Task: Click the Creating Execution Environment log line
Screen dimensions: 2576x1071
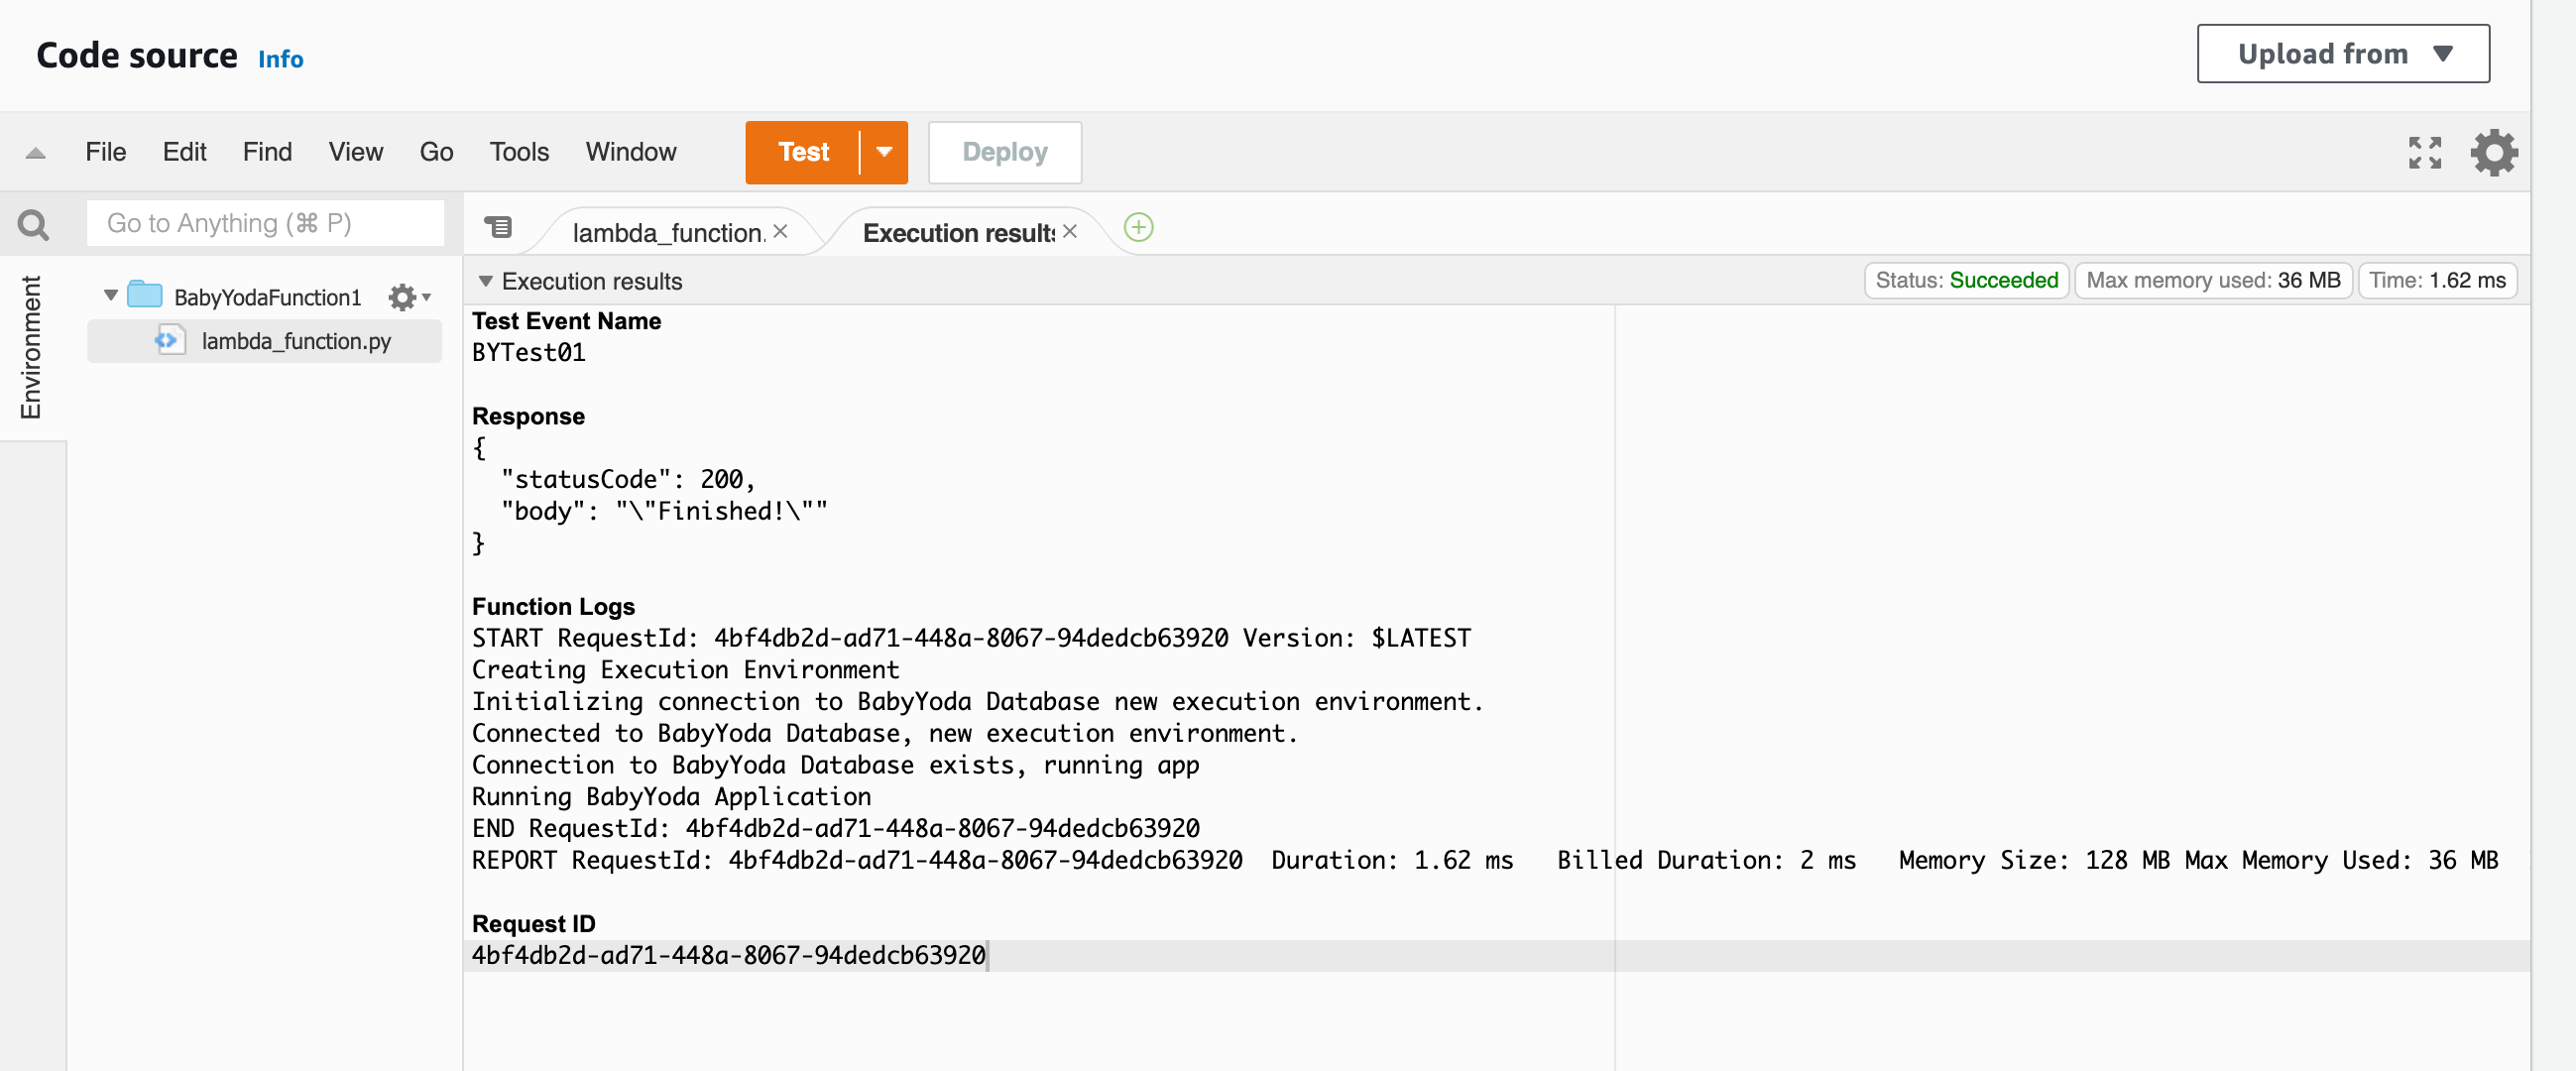Action: 685,670
